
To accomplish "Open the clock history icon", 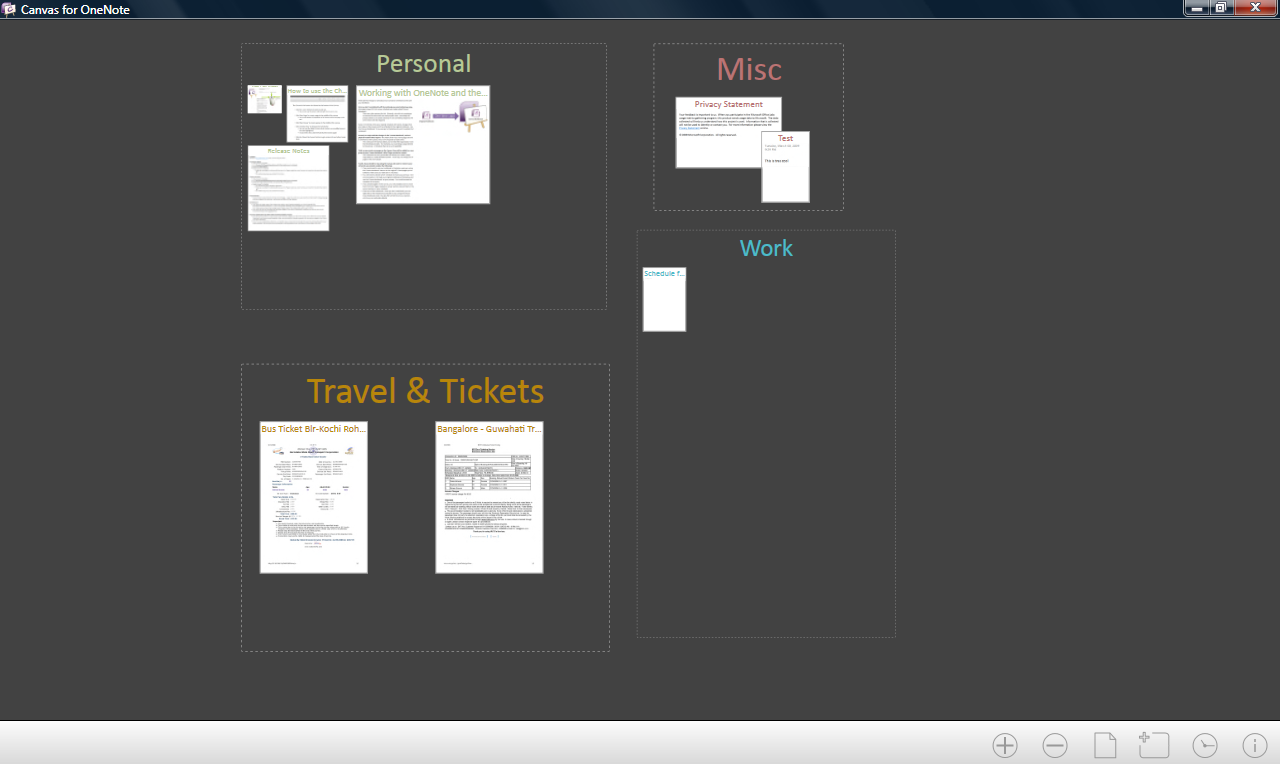I will (x=1205, y=745).
